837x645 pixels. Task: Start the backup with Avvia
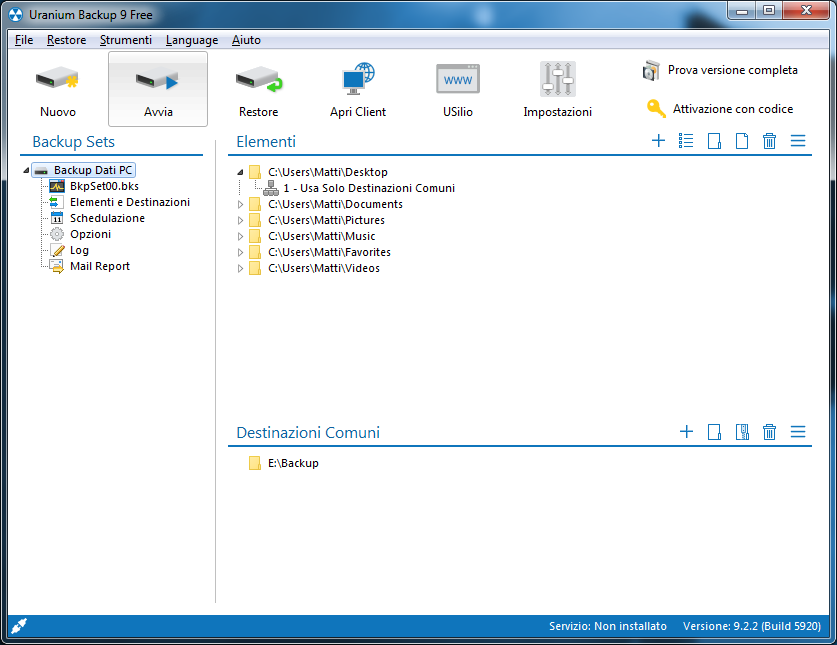pyautogui.click(x=158, y=89)
